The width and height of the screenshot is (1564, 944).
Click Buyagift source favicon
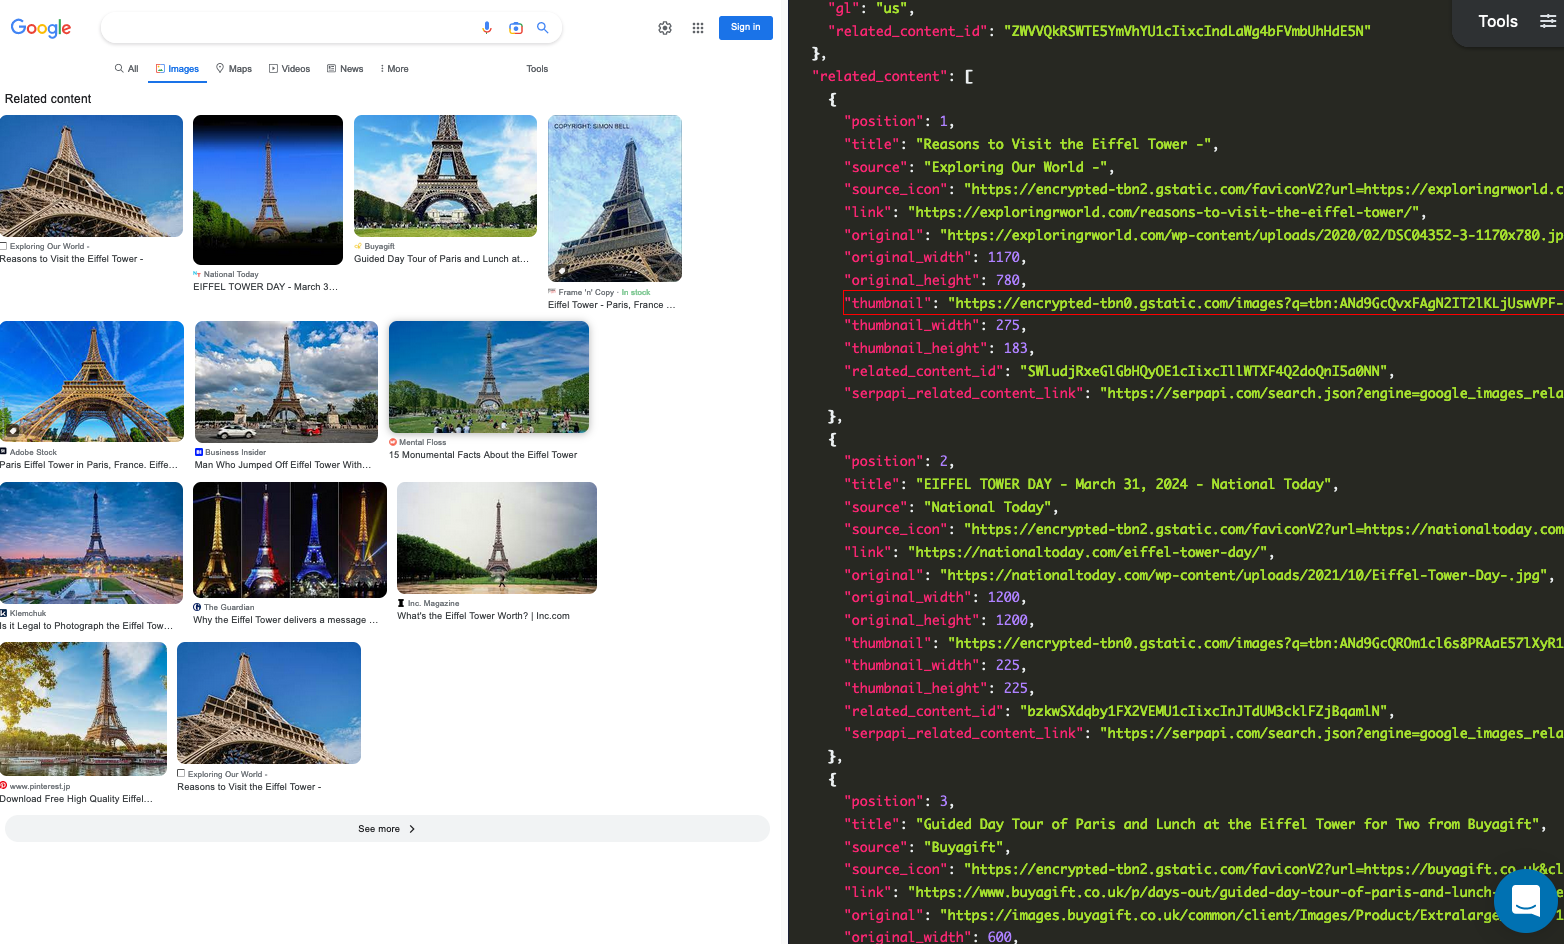click(358, 246)
